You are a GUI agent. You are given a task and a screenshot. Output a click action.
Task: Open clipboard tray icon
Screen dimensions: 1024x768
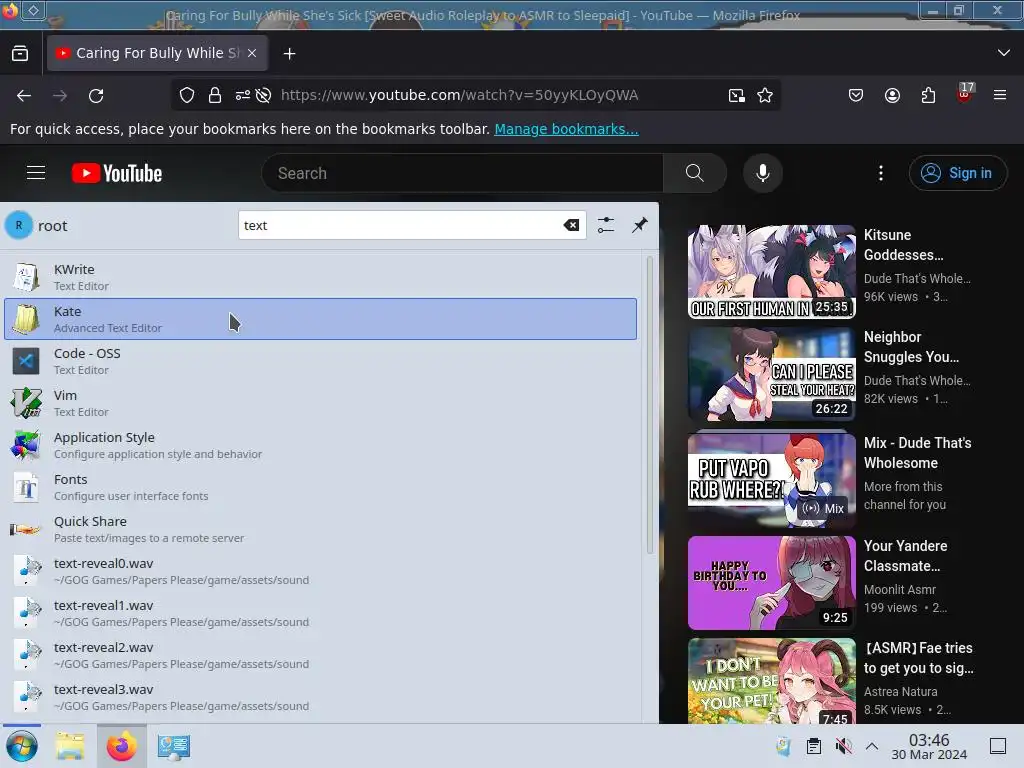[814, 746]
